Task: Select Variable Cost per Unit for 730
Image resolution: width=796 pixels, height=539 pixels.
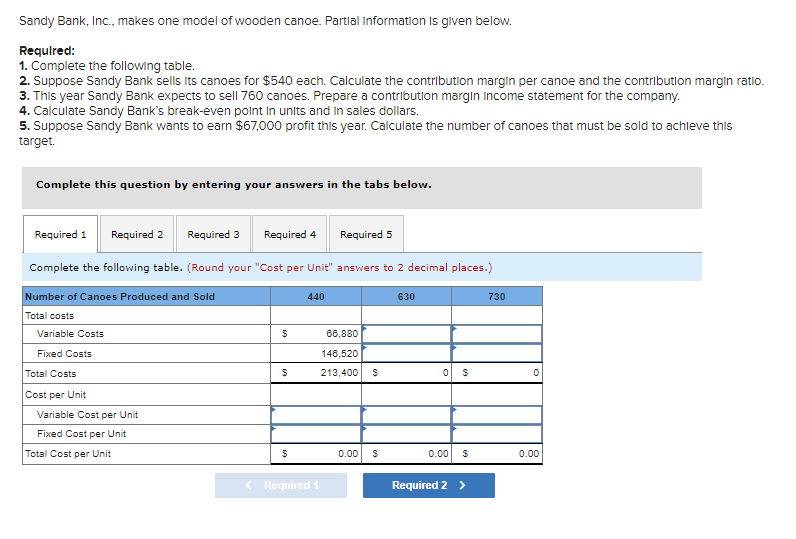Action: 497,415
